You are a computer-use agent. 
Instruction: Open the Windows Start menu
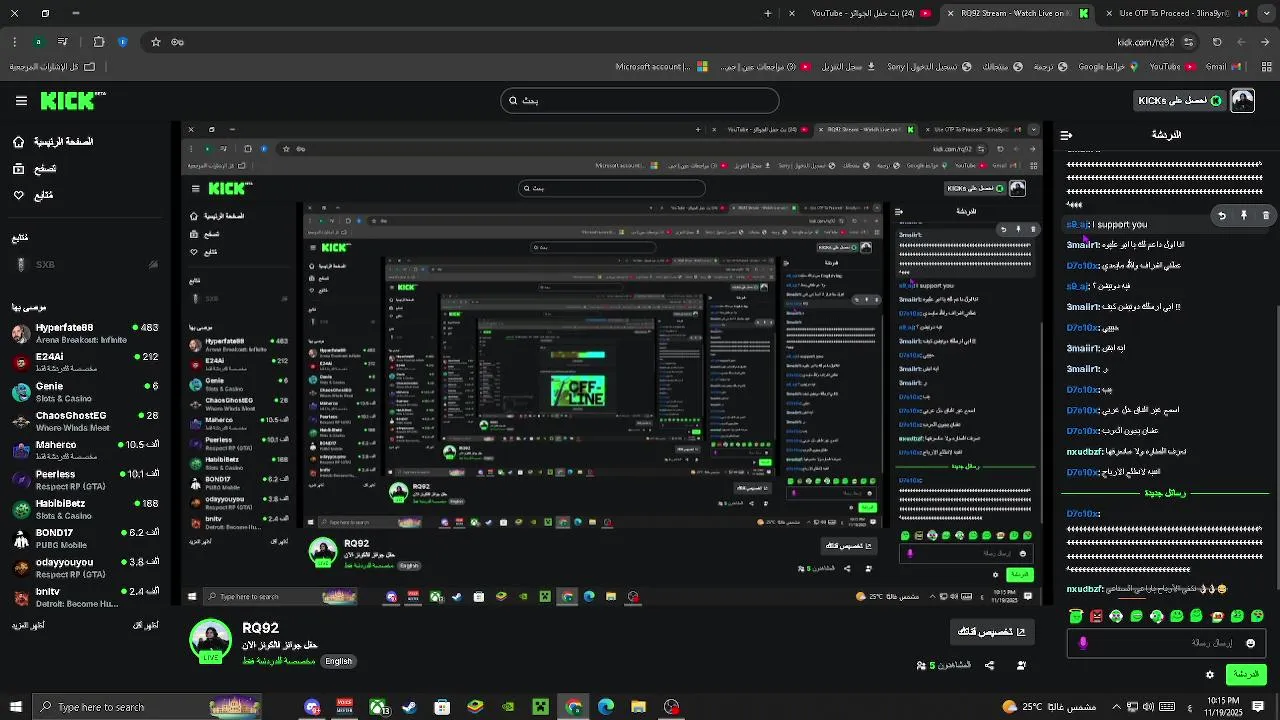[x=15, y=707]
